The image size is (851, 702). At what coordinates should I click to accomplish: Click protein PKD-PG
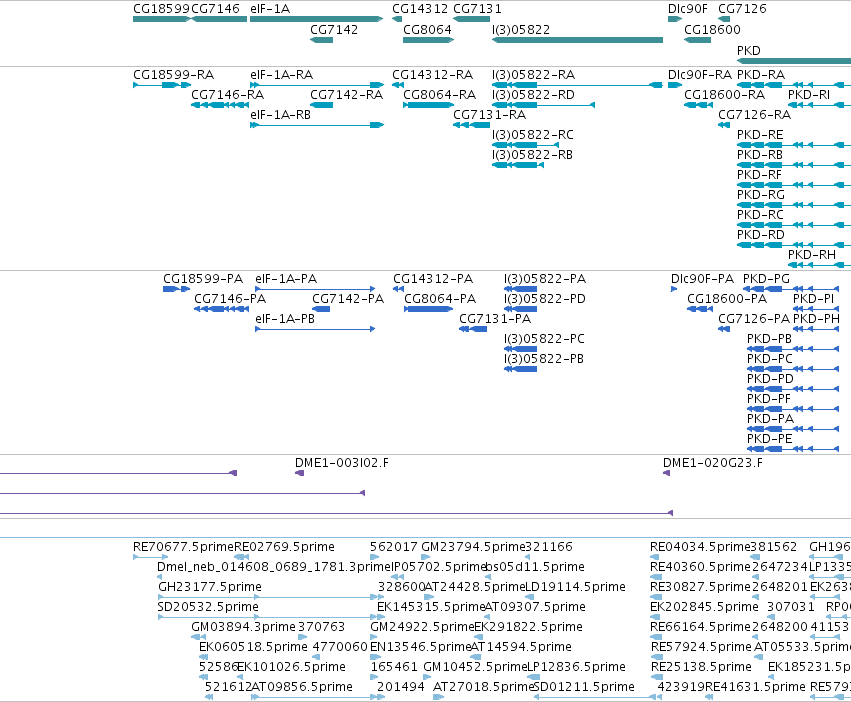(766, 279)
